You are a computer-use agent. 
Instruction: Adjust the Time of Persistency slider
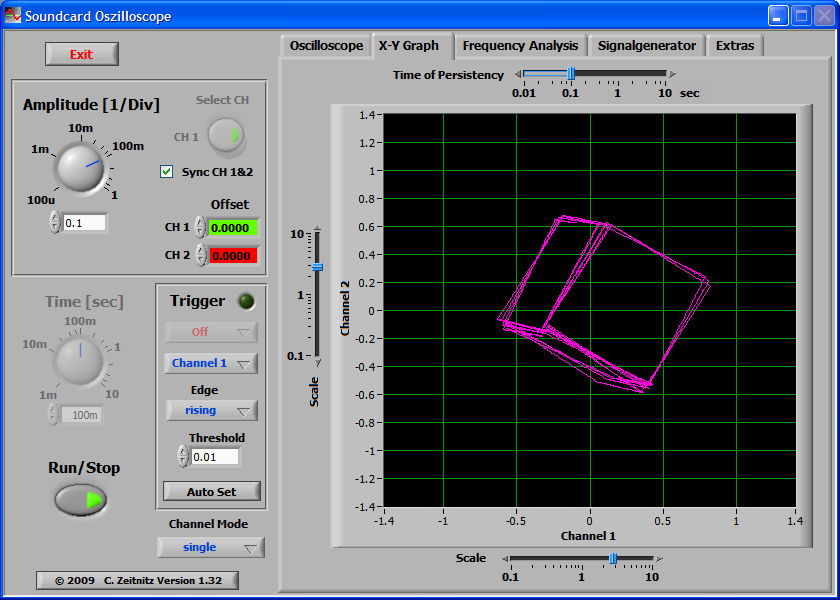(x=571, y=73)
